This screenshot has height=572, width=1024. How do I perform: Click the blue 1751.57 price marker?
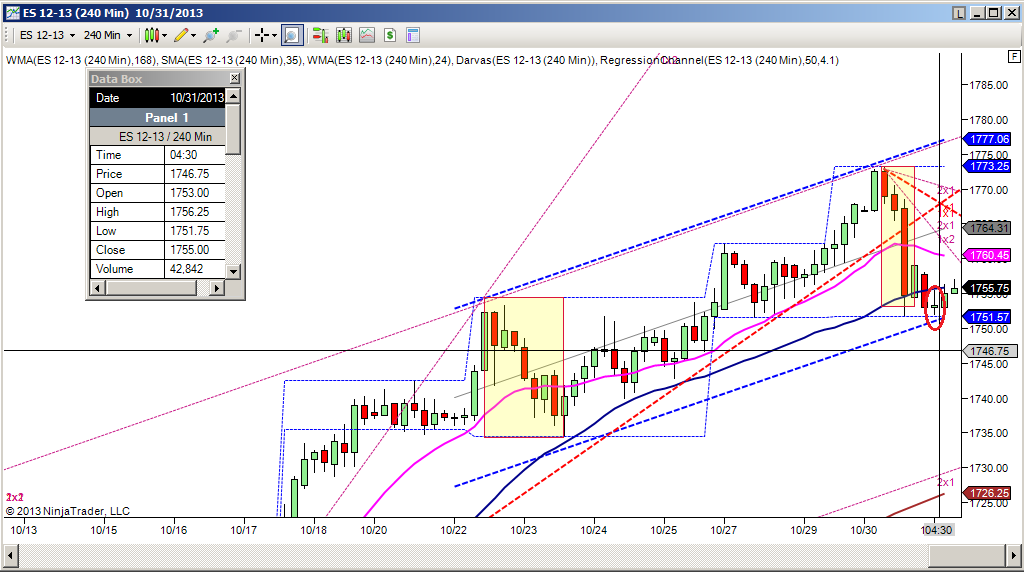tap(987, 317)
